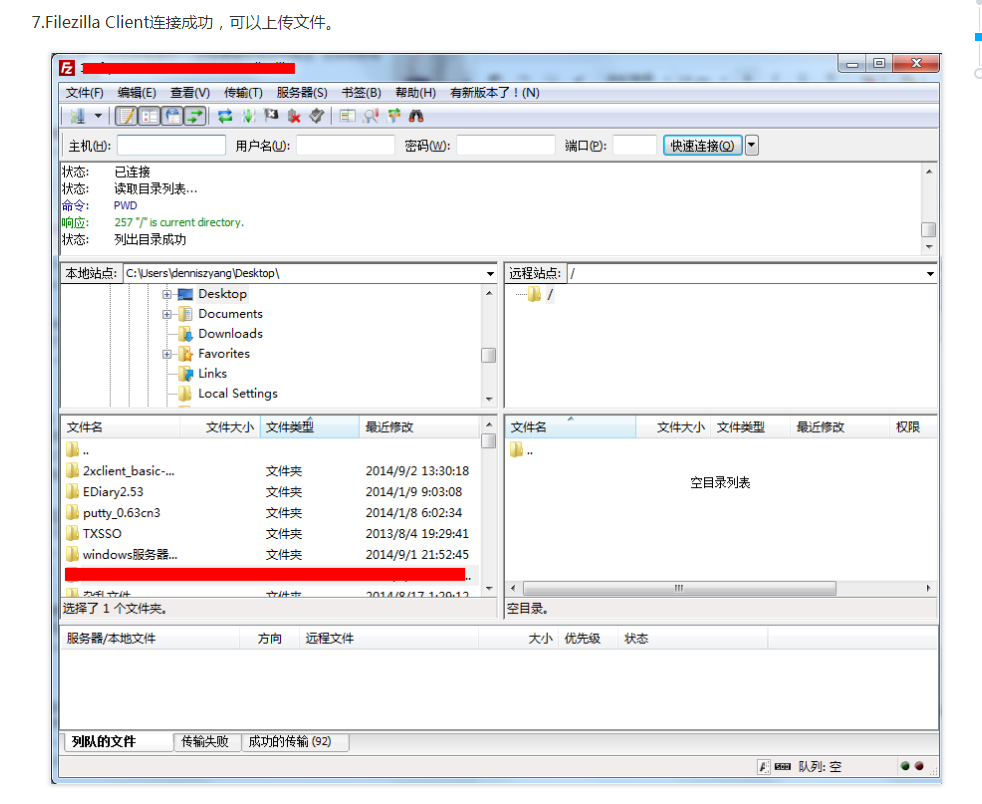
Task: Disconnect from the current server
Action: click(294, 116)
